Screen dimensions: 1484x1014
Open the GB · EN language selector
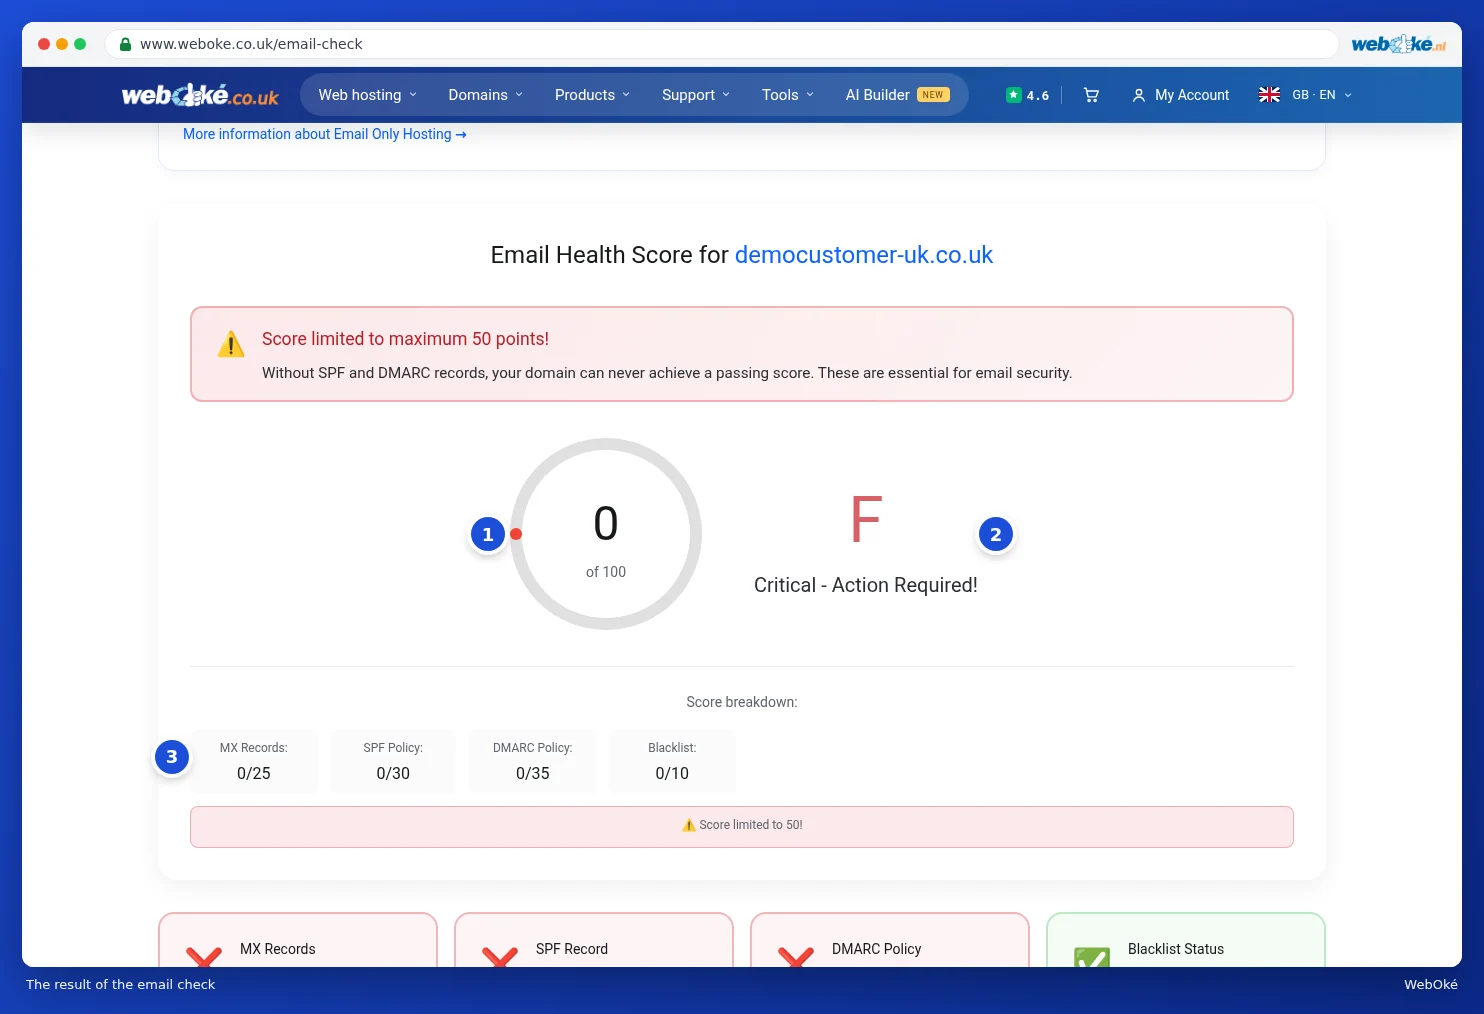pos(1305,95)
